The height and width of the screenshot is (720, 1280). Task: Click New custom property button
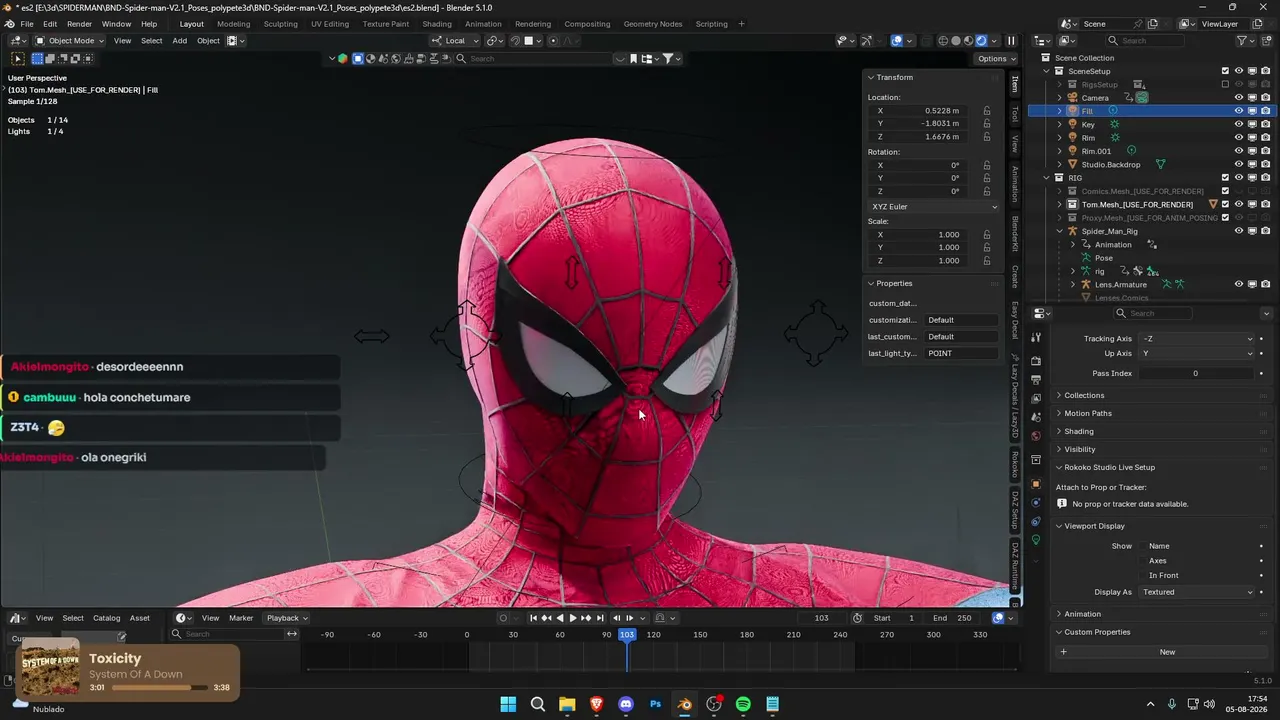coord(1167,652)
